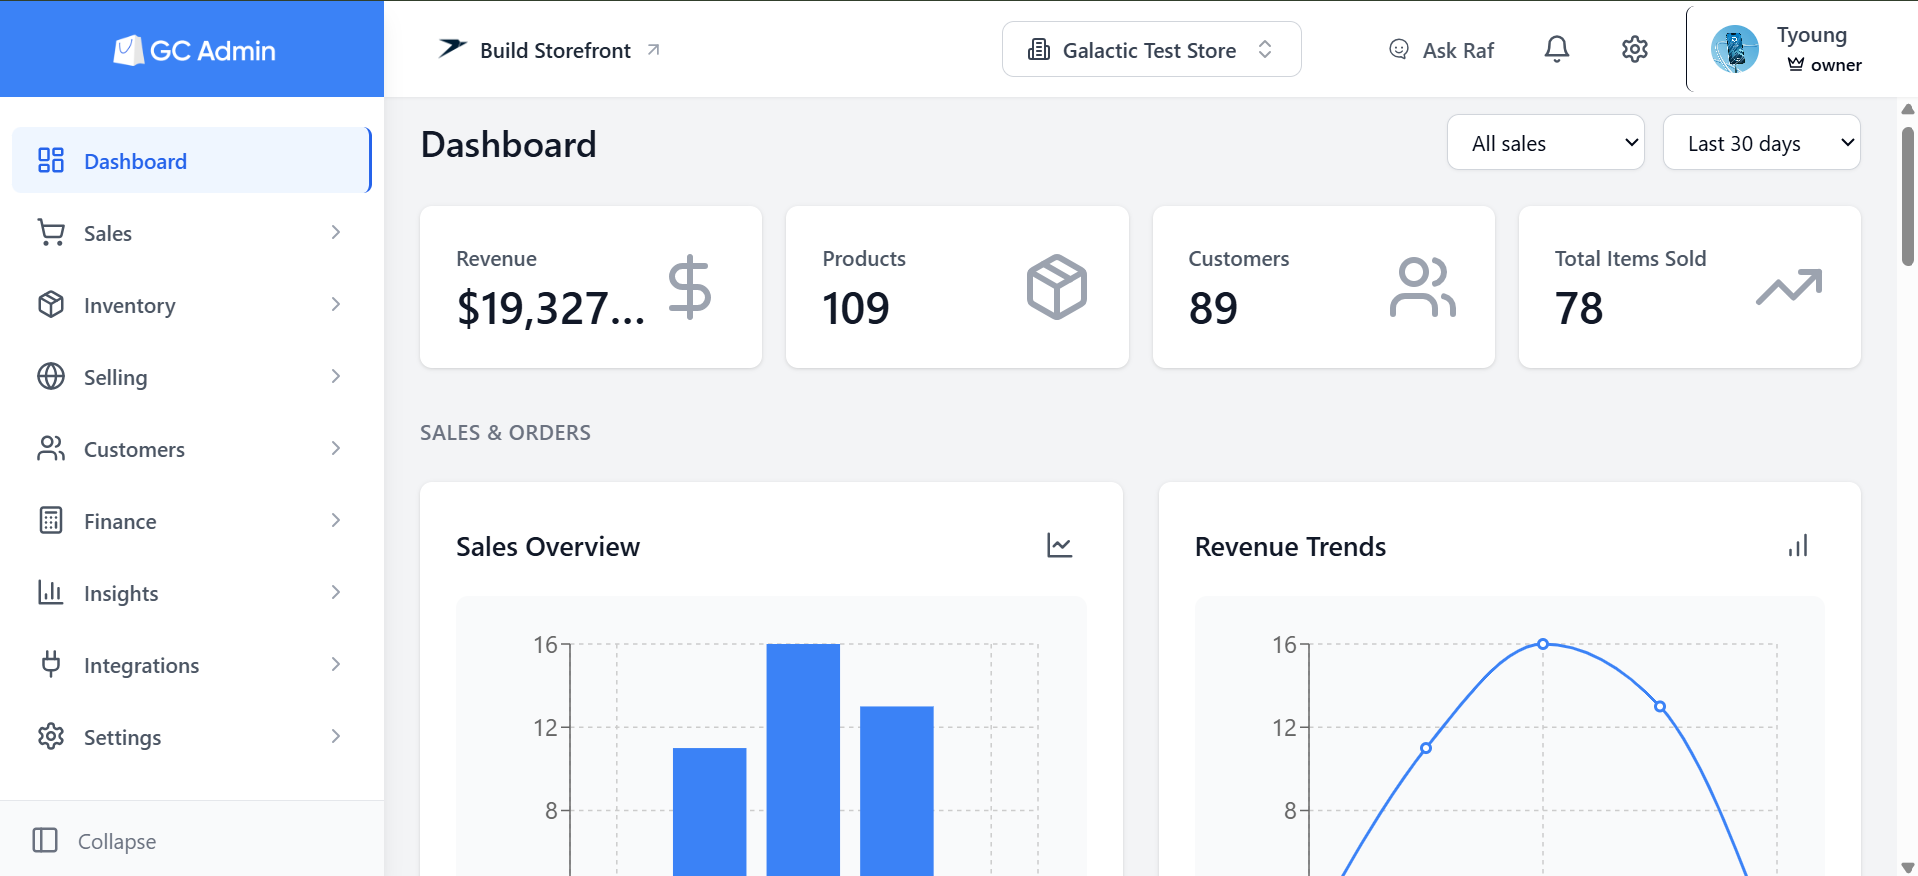Click the page vertical scrollbar thumb
1918x876 pixels.
click(1907, 196)
